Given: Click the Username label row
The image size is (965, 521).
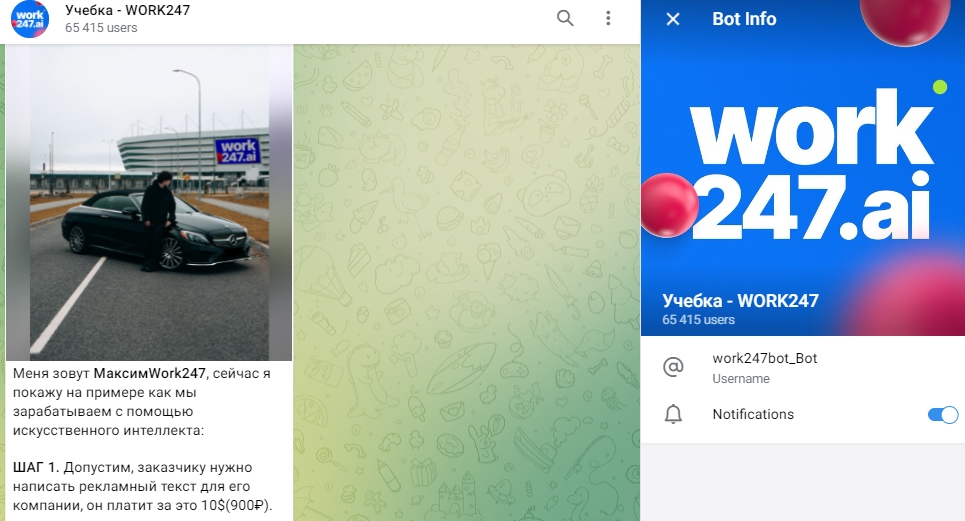Looking at the screenshot, I should [x=741, y=379].
